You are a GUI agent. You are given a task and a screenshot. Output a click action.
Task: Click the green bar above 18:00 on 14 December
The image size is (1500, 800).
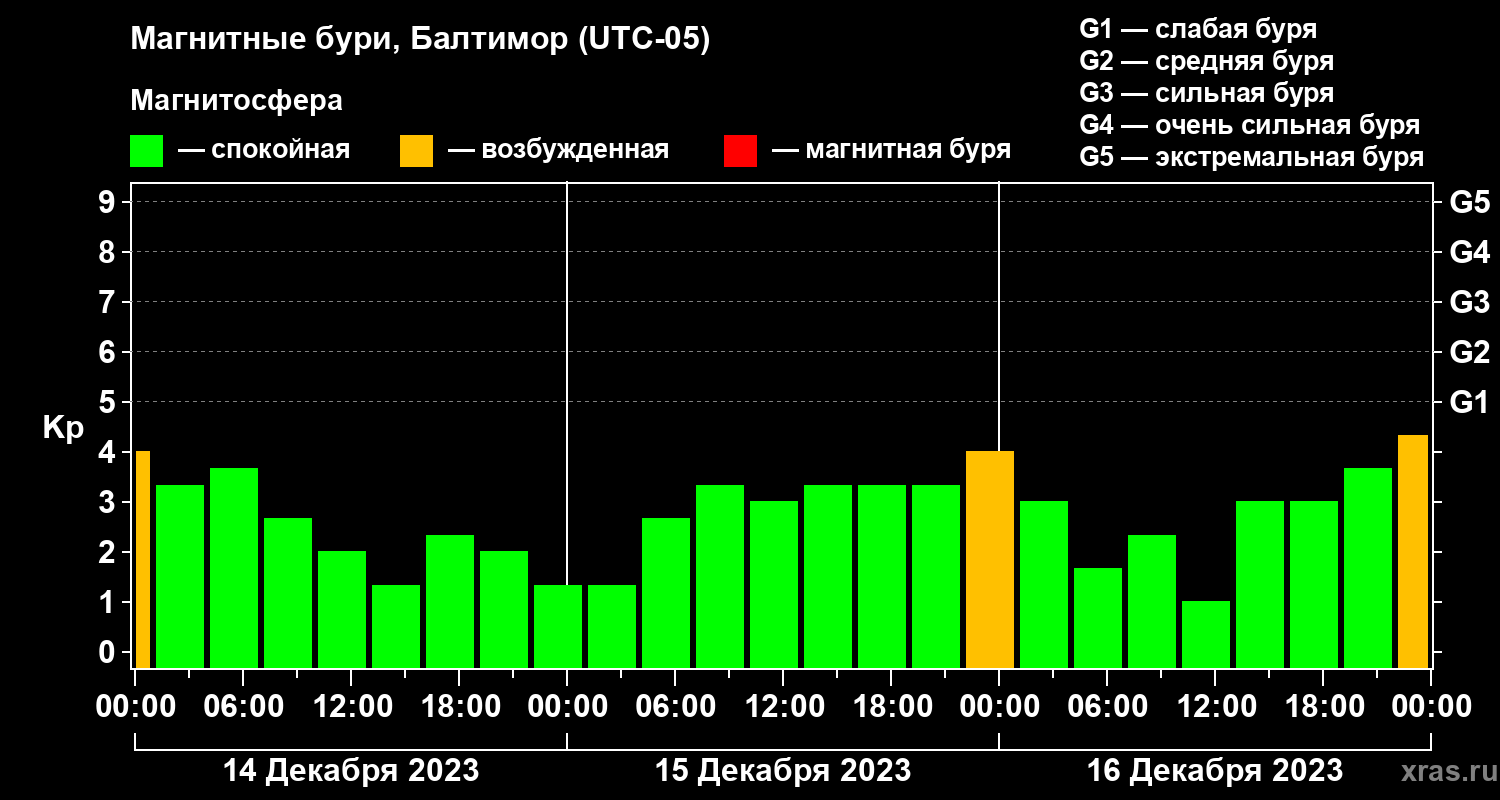point(450,601)
